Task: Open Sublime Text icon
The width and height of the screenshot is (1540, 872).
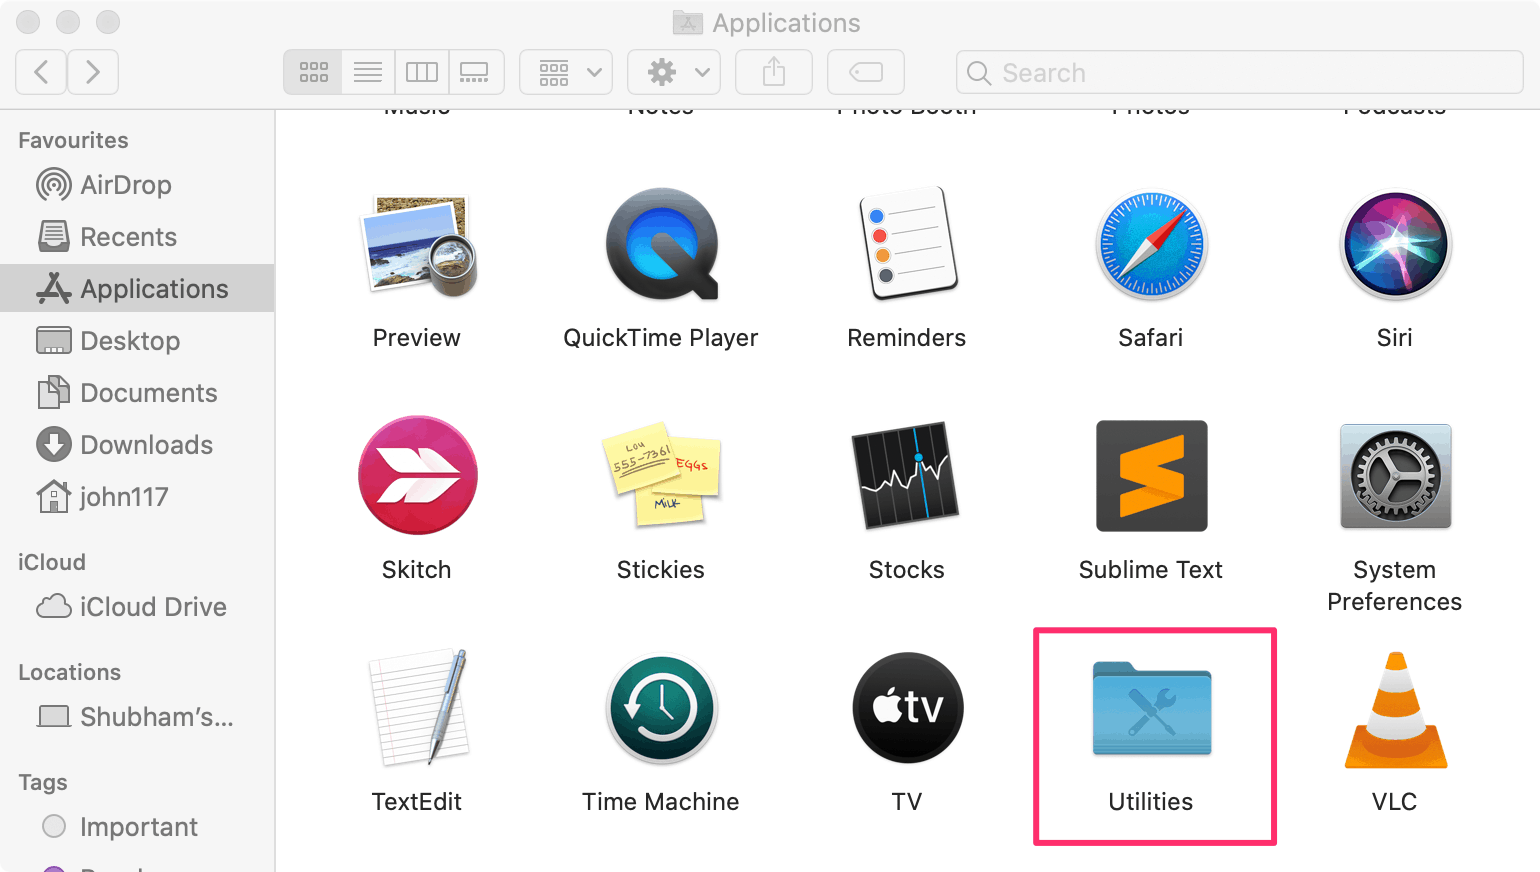Action: tap(1151, 475)
